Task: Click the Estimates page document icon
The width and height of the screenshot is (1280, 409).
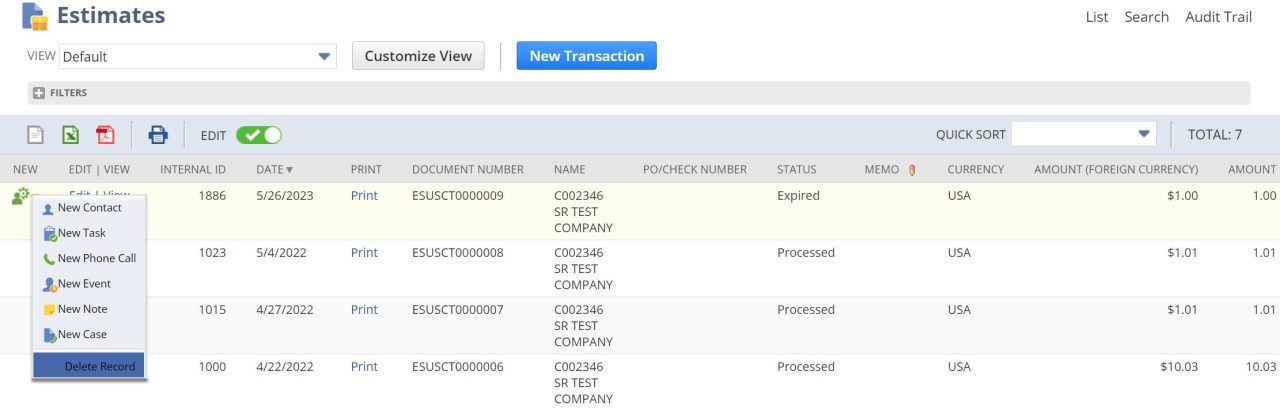Action: (35, 17)
